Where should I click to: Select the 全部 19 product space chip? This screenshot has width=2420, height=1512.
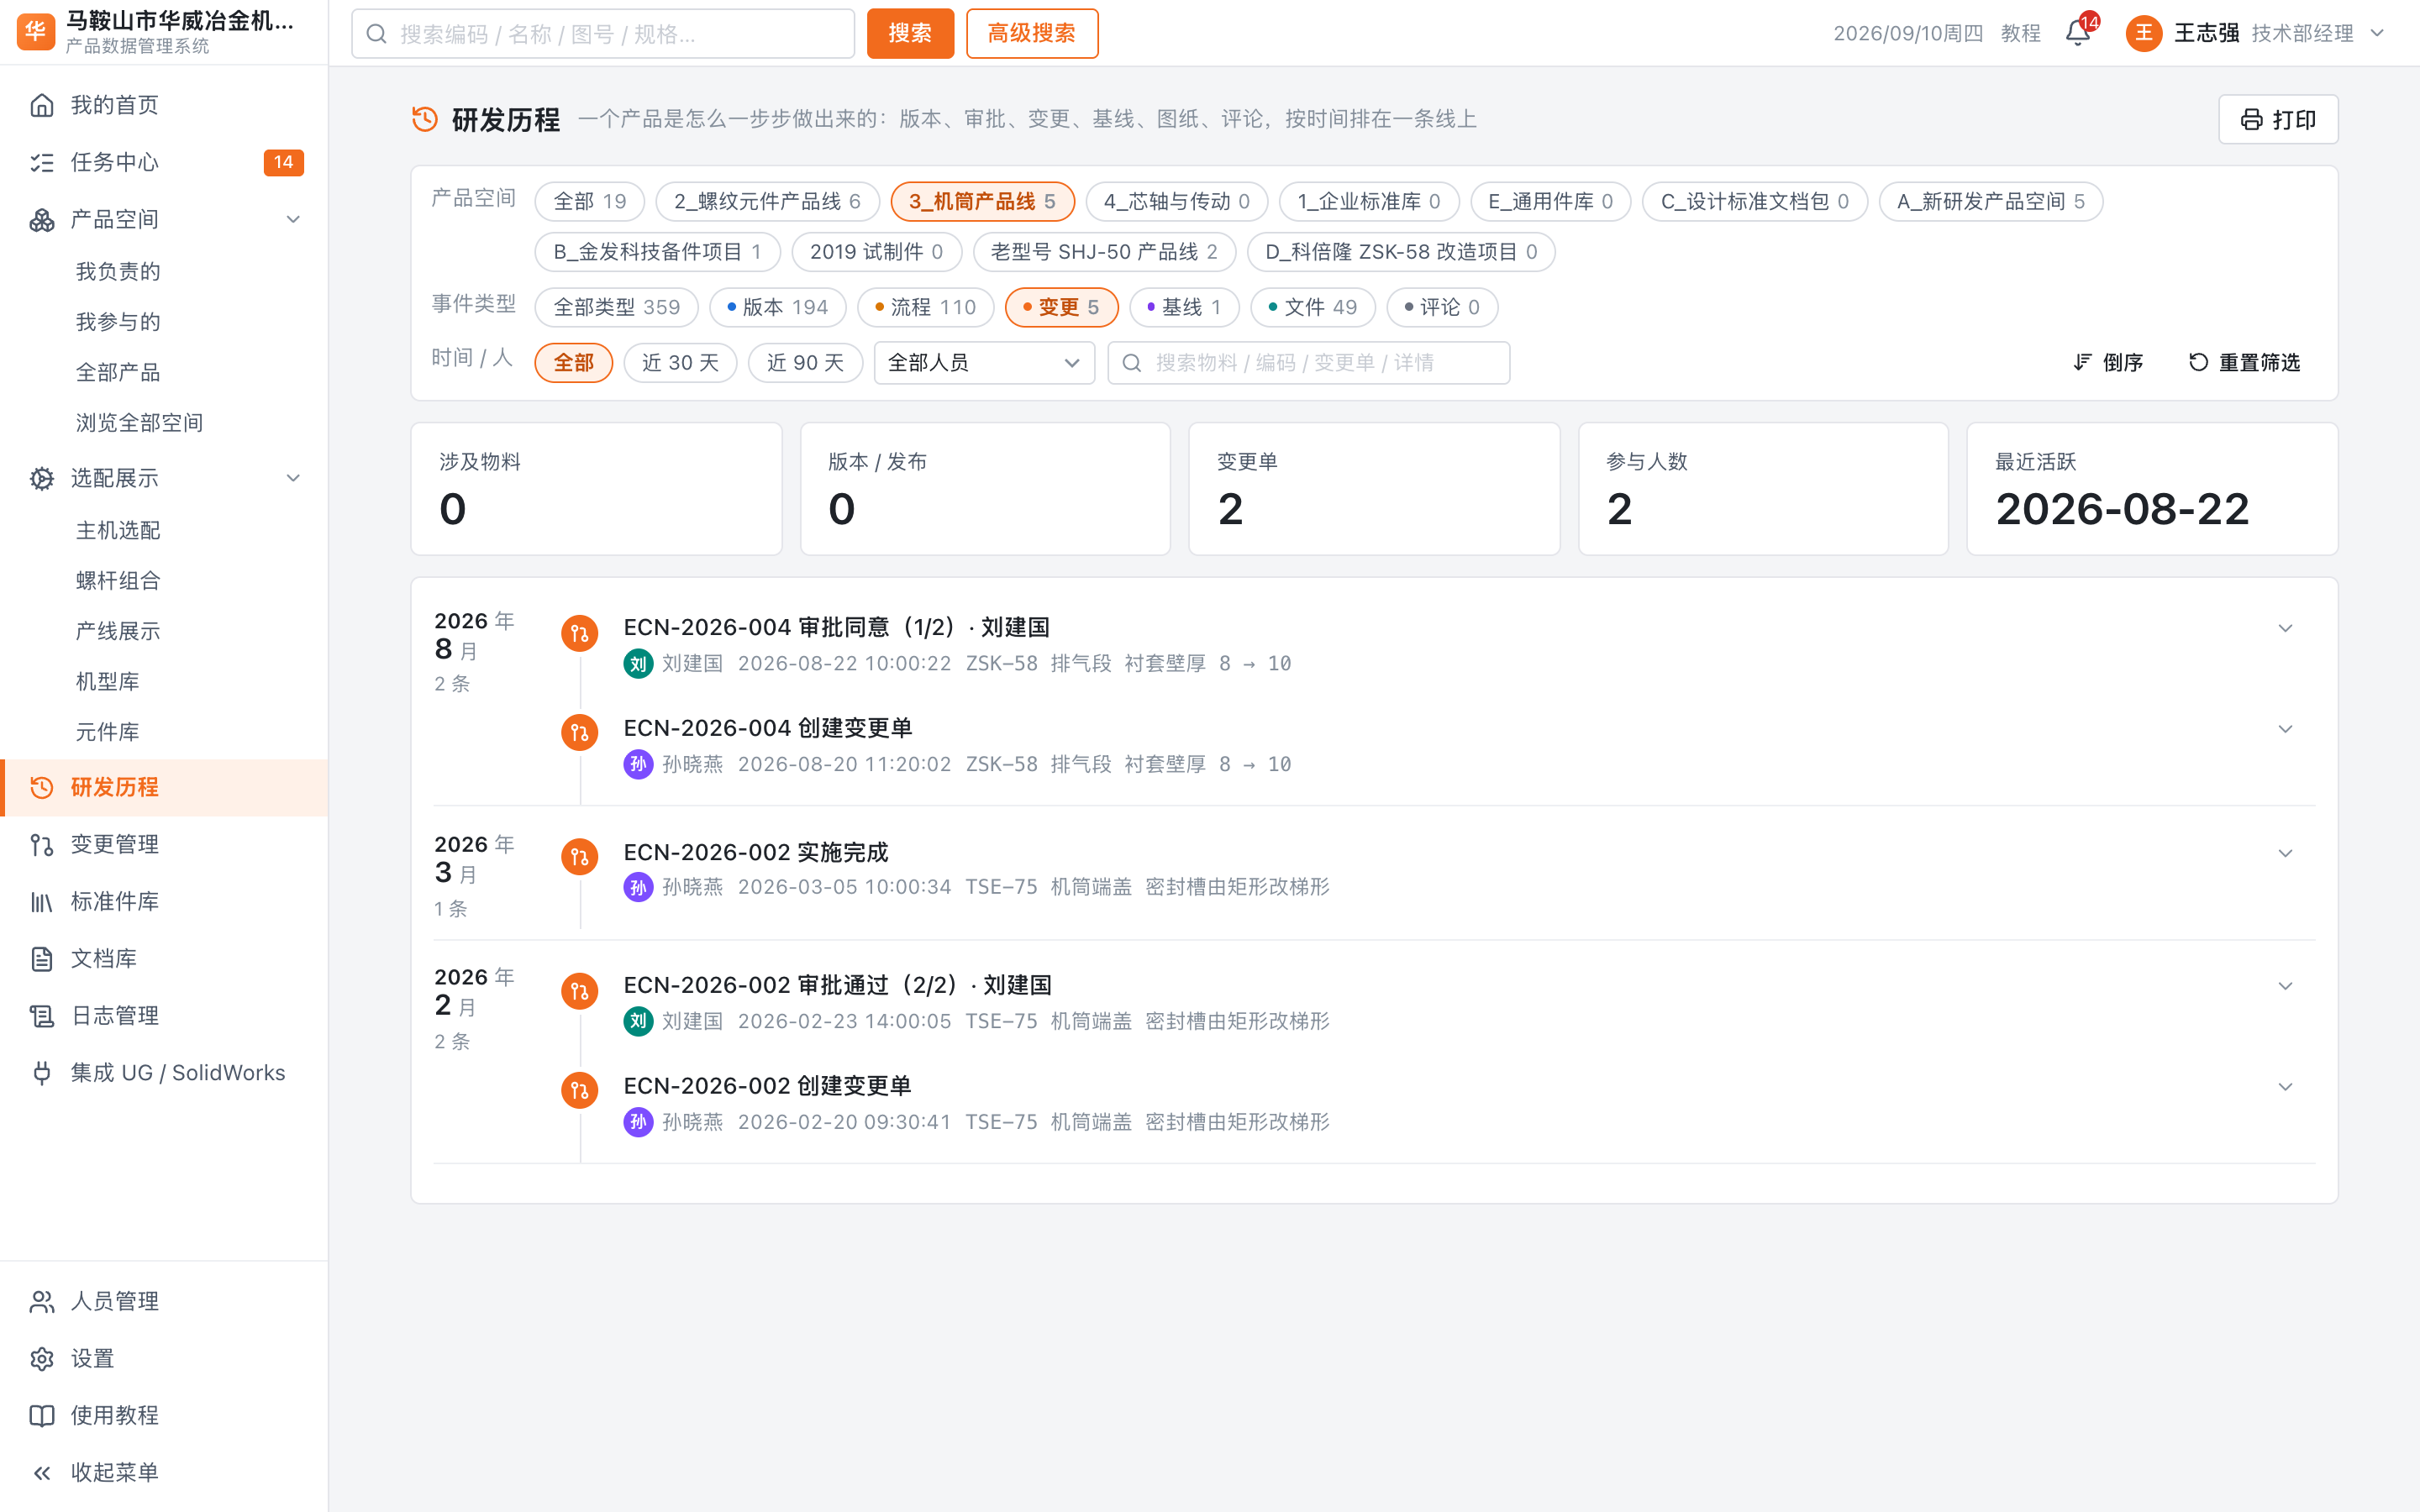[x=590, y=201]
